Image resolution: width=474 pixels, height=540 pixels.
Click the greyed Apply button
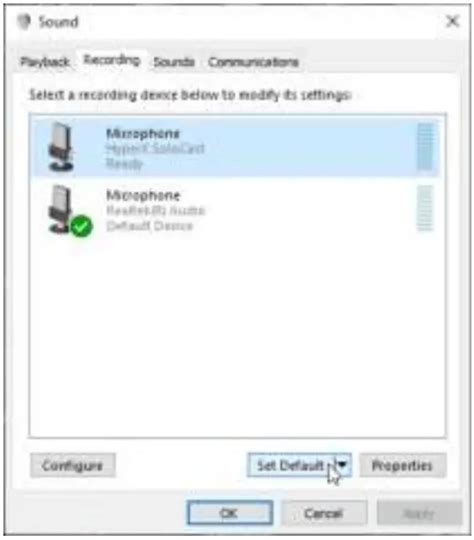click(419, 513)
